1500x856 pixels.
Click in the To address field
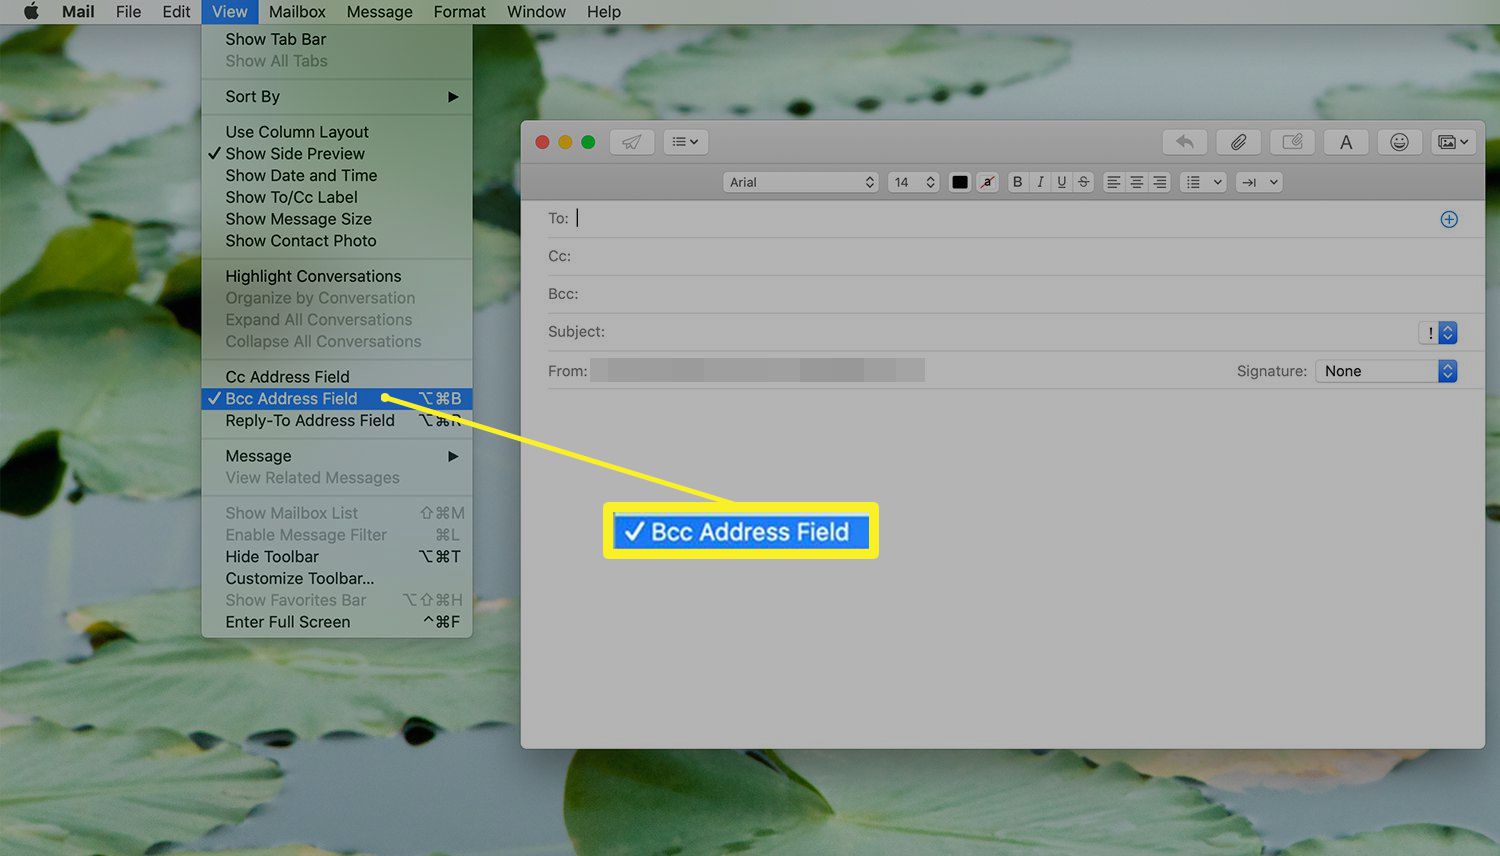[1003, 218]
